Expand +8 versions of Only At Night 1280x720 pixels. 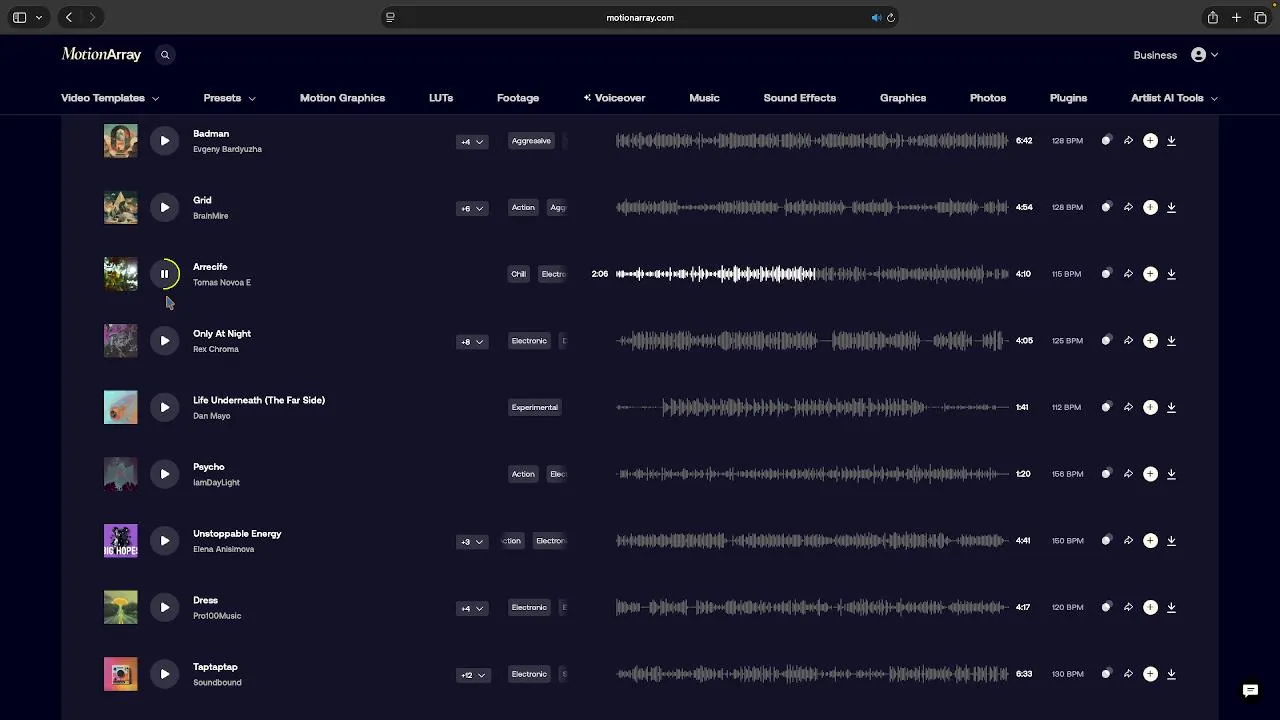(x=472, y=342)
